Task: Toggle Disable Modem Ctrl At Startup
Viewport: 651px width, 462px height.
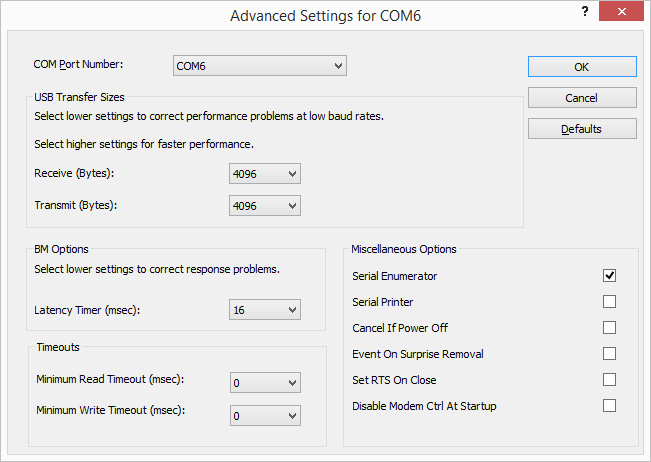Action: pos(609,406)
